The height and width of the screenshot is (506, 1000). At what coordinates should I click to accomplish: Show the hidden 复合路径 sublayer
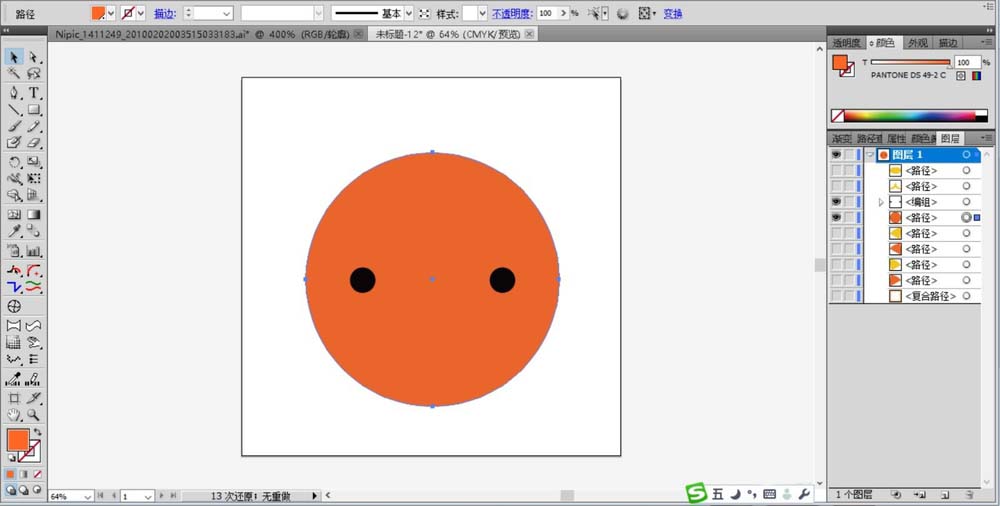click(x=836, y=296)
